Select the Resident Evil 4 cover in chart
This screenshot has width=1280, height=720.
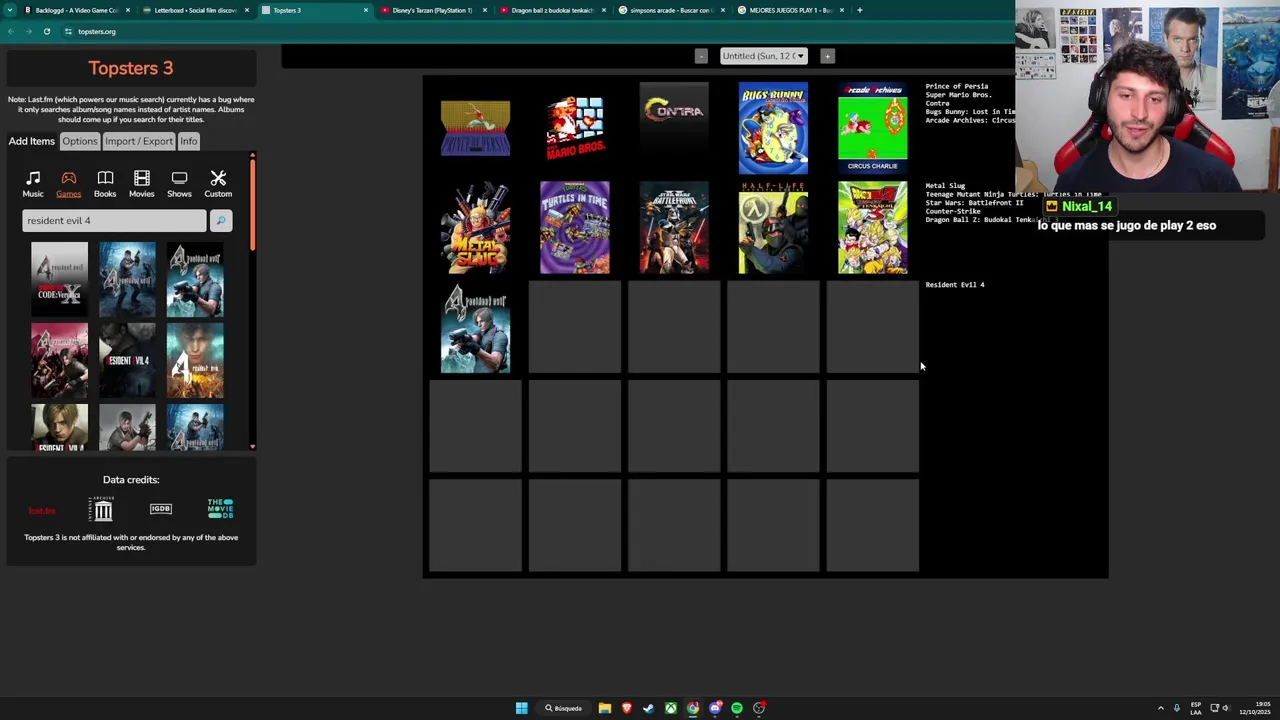(475, 328)
